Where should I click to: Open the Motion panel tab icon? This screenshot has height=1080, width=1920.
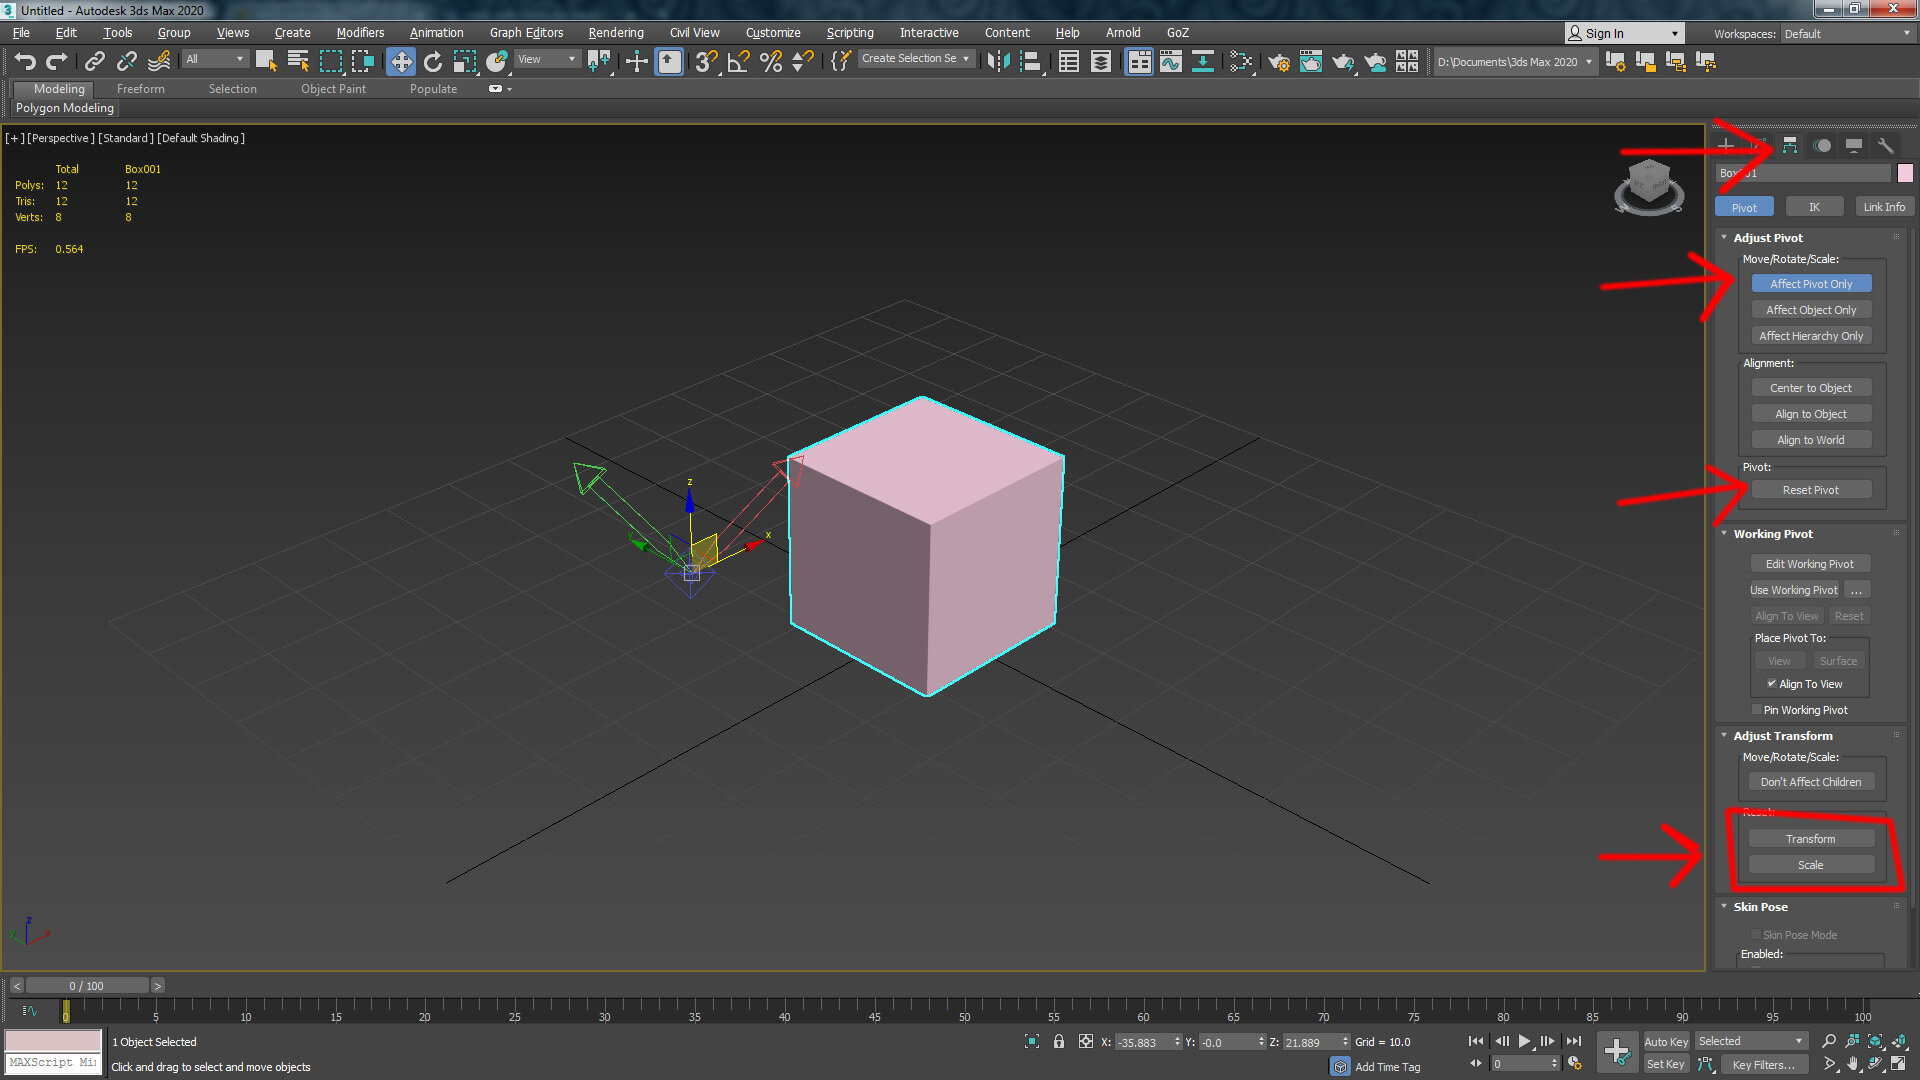coord(1822,145)
